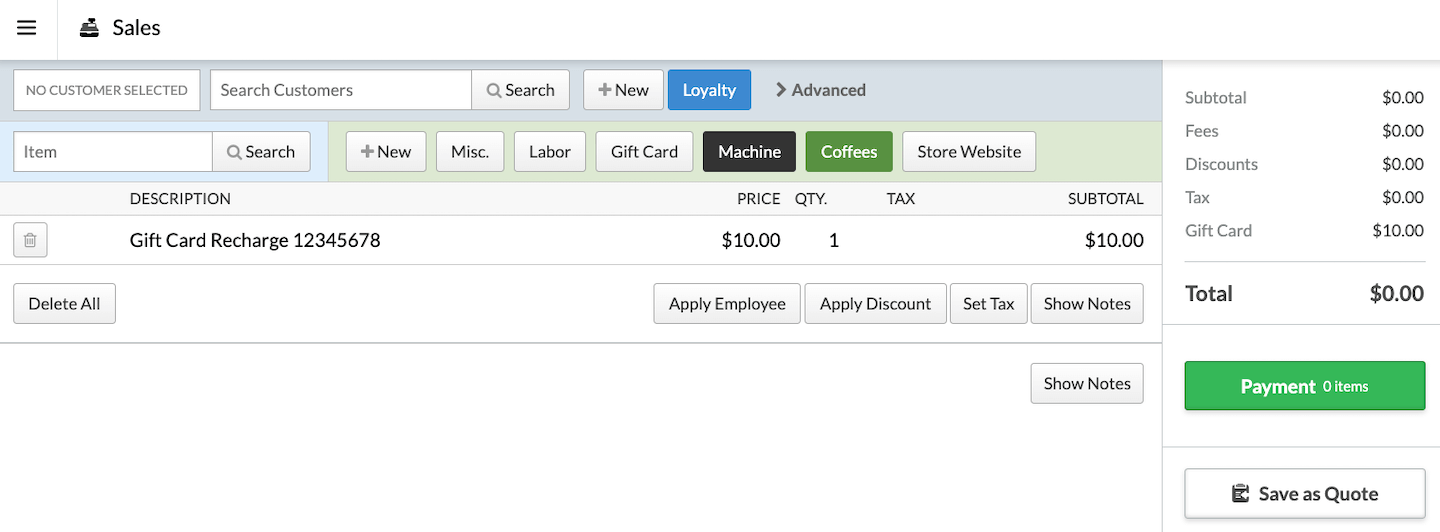Click Delete All to clear items

(64, 304)
